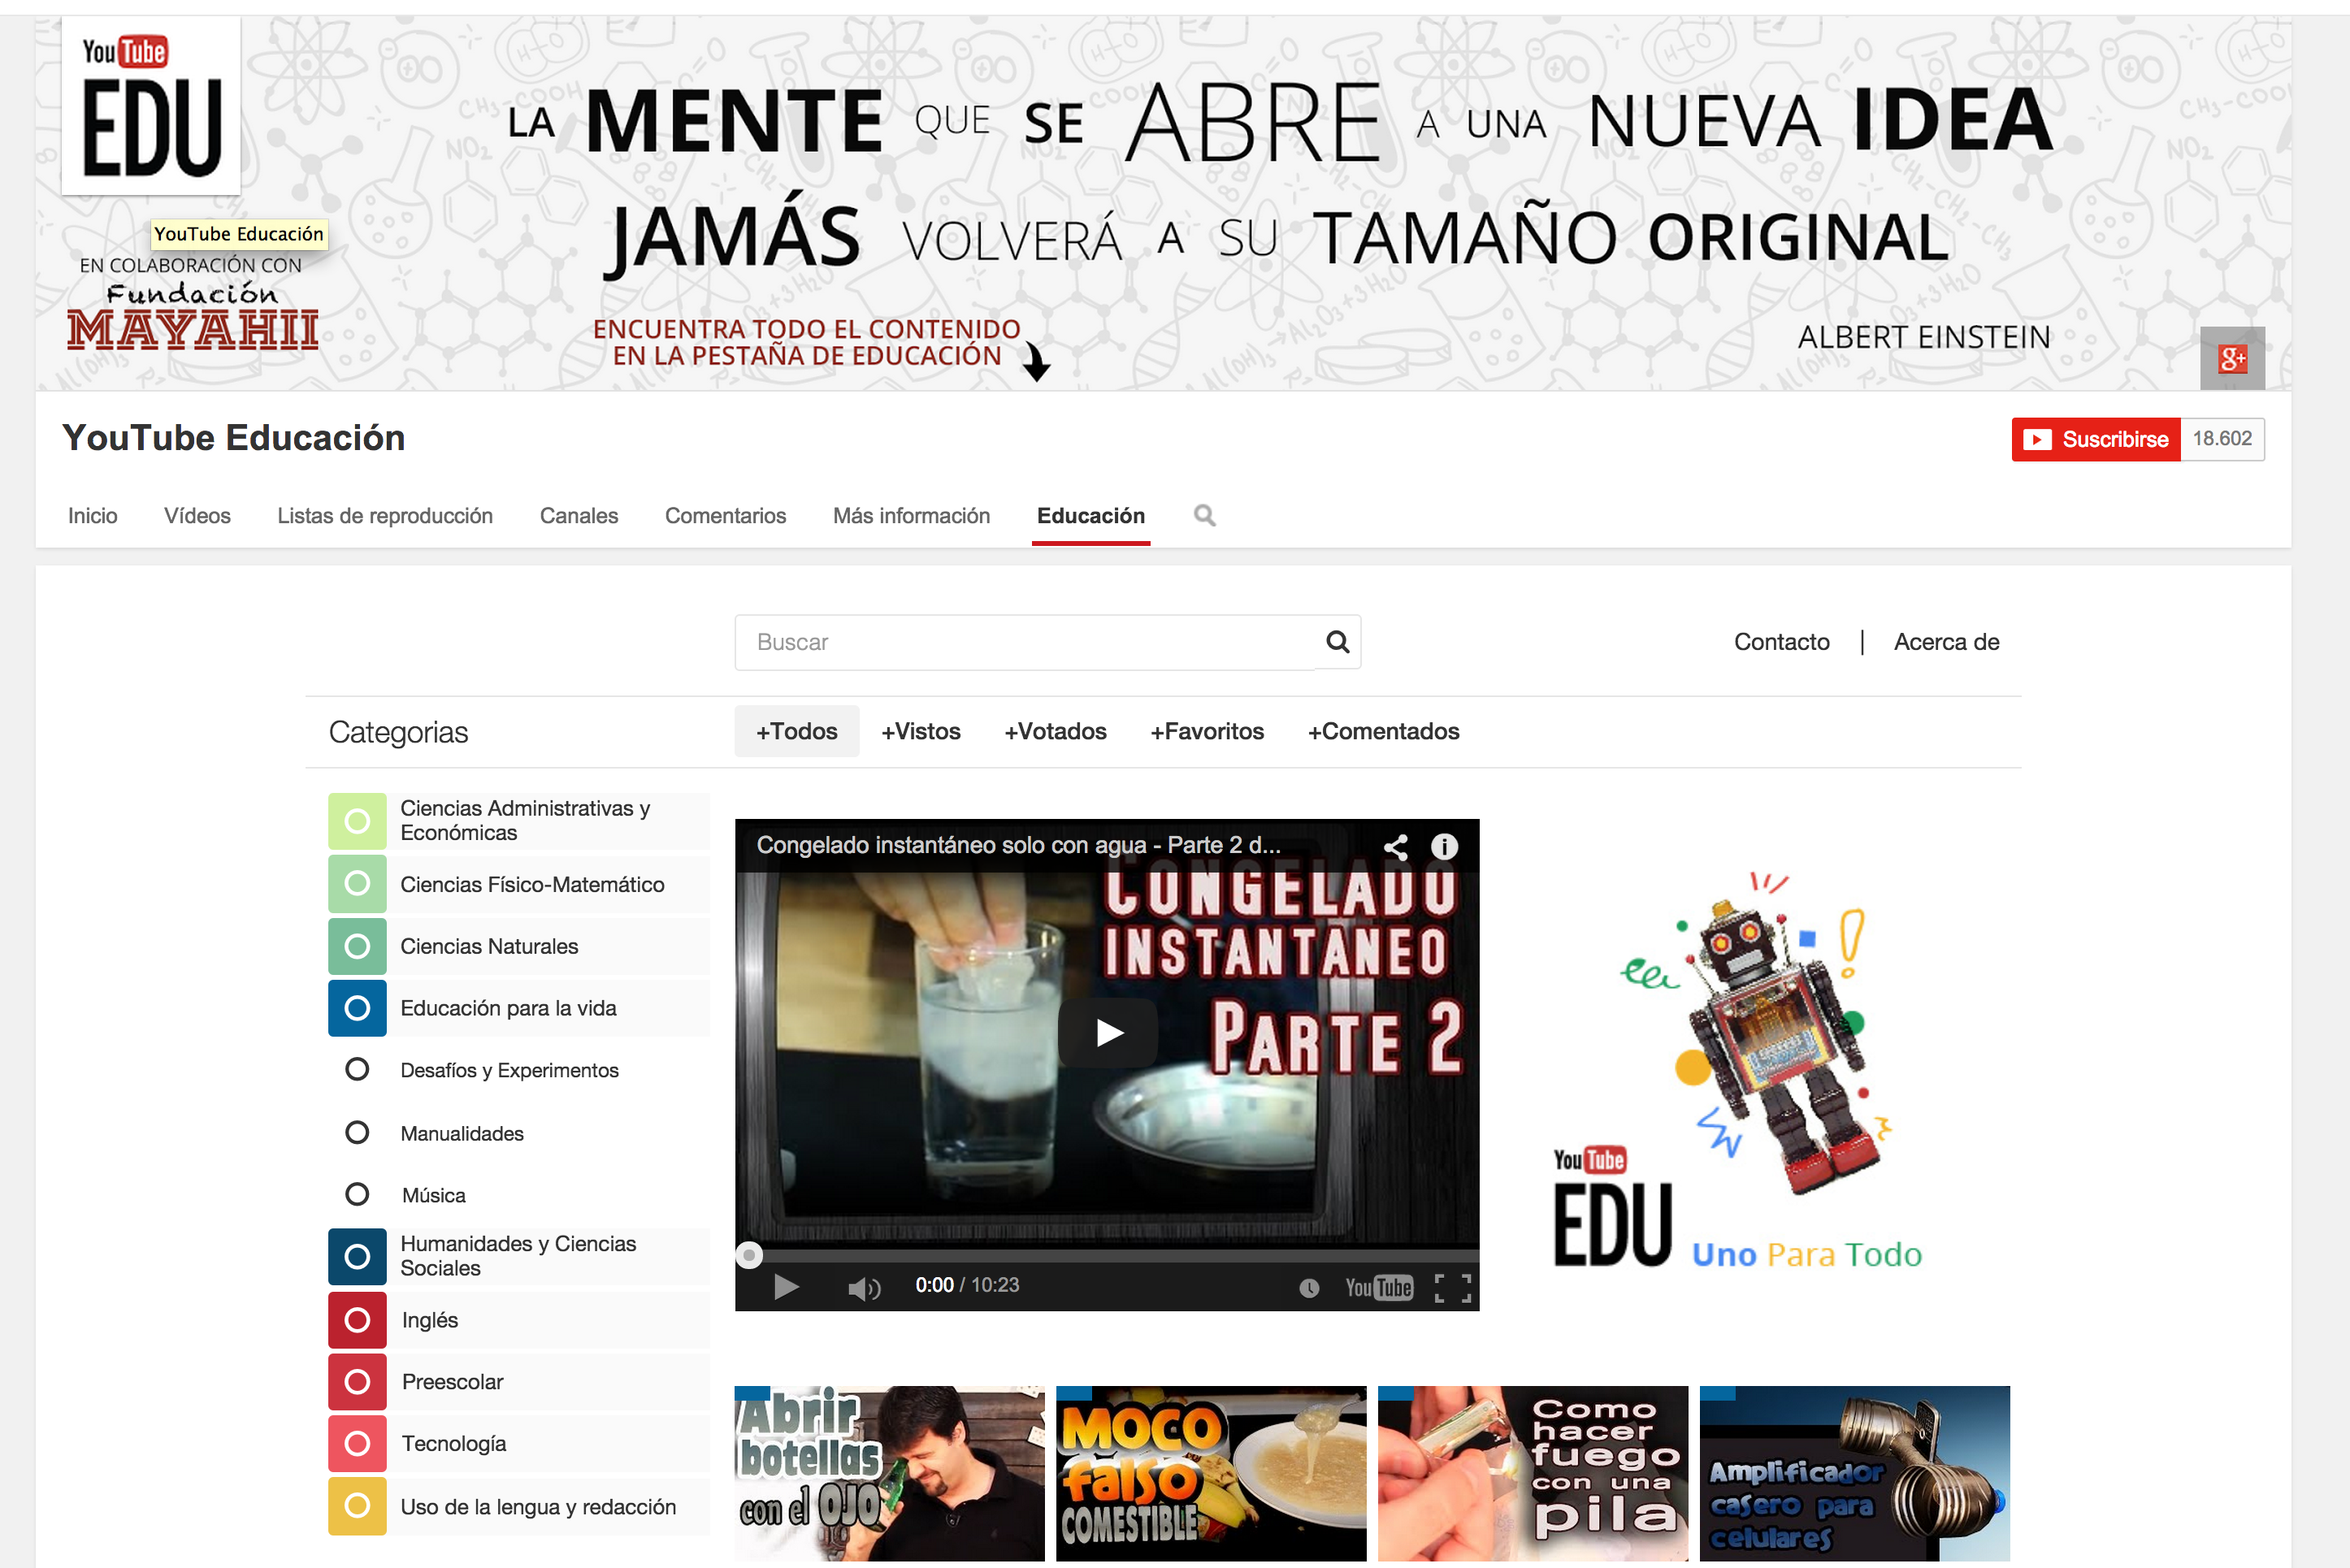Click the YouTube Educación channel title

tap(233, 438)
